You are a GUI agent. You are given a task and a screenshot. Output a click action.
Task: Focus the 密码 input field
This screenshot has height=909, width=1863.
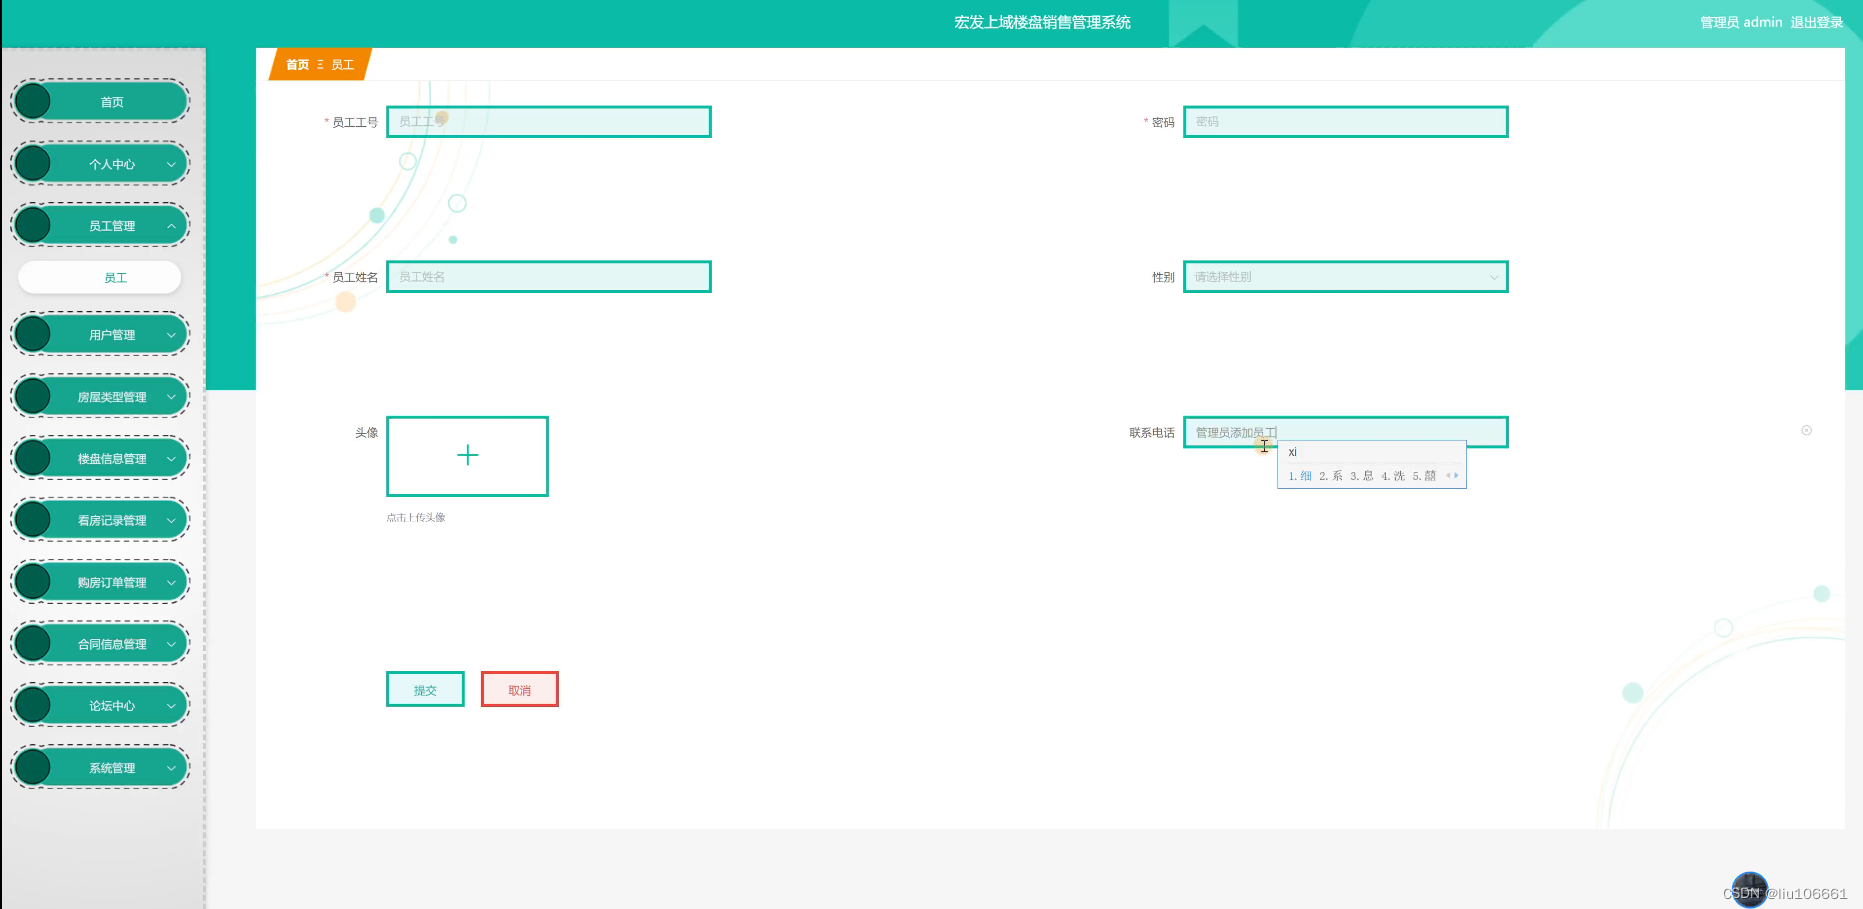tap(1346, 122)
